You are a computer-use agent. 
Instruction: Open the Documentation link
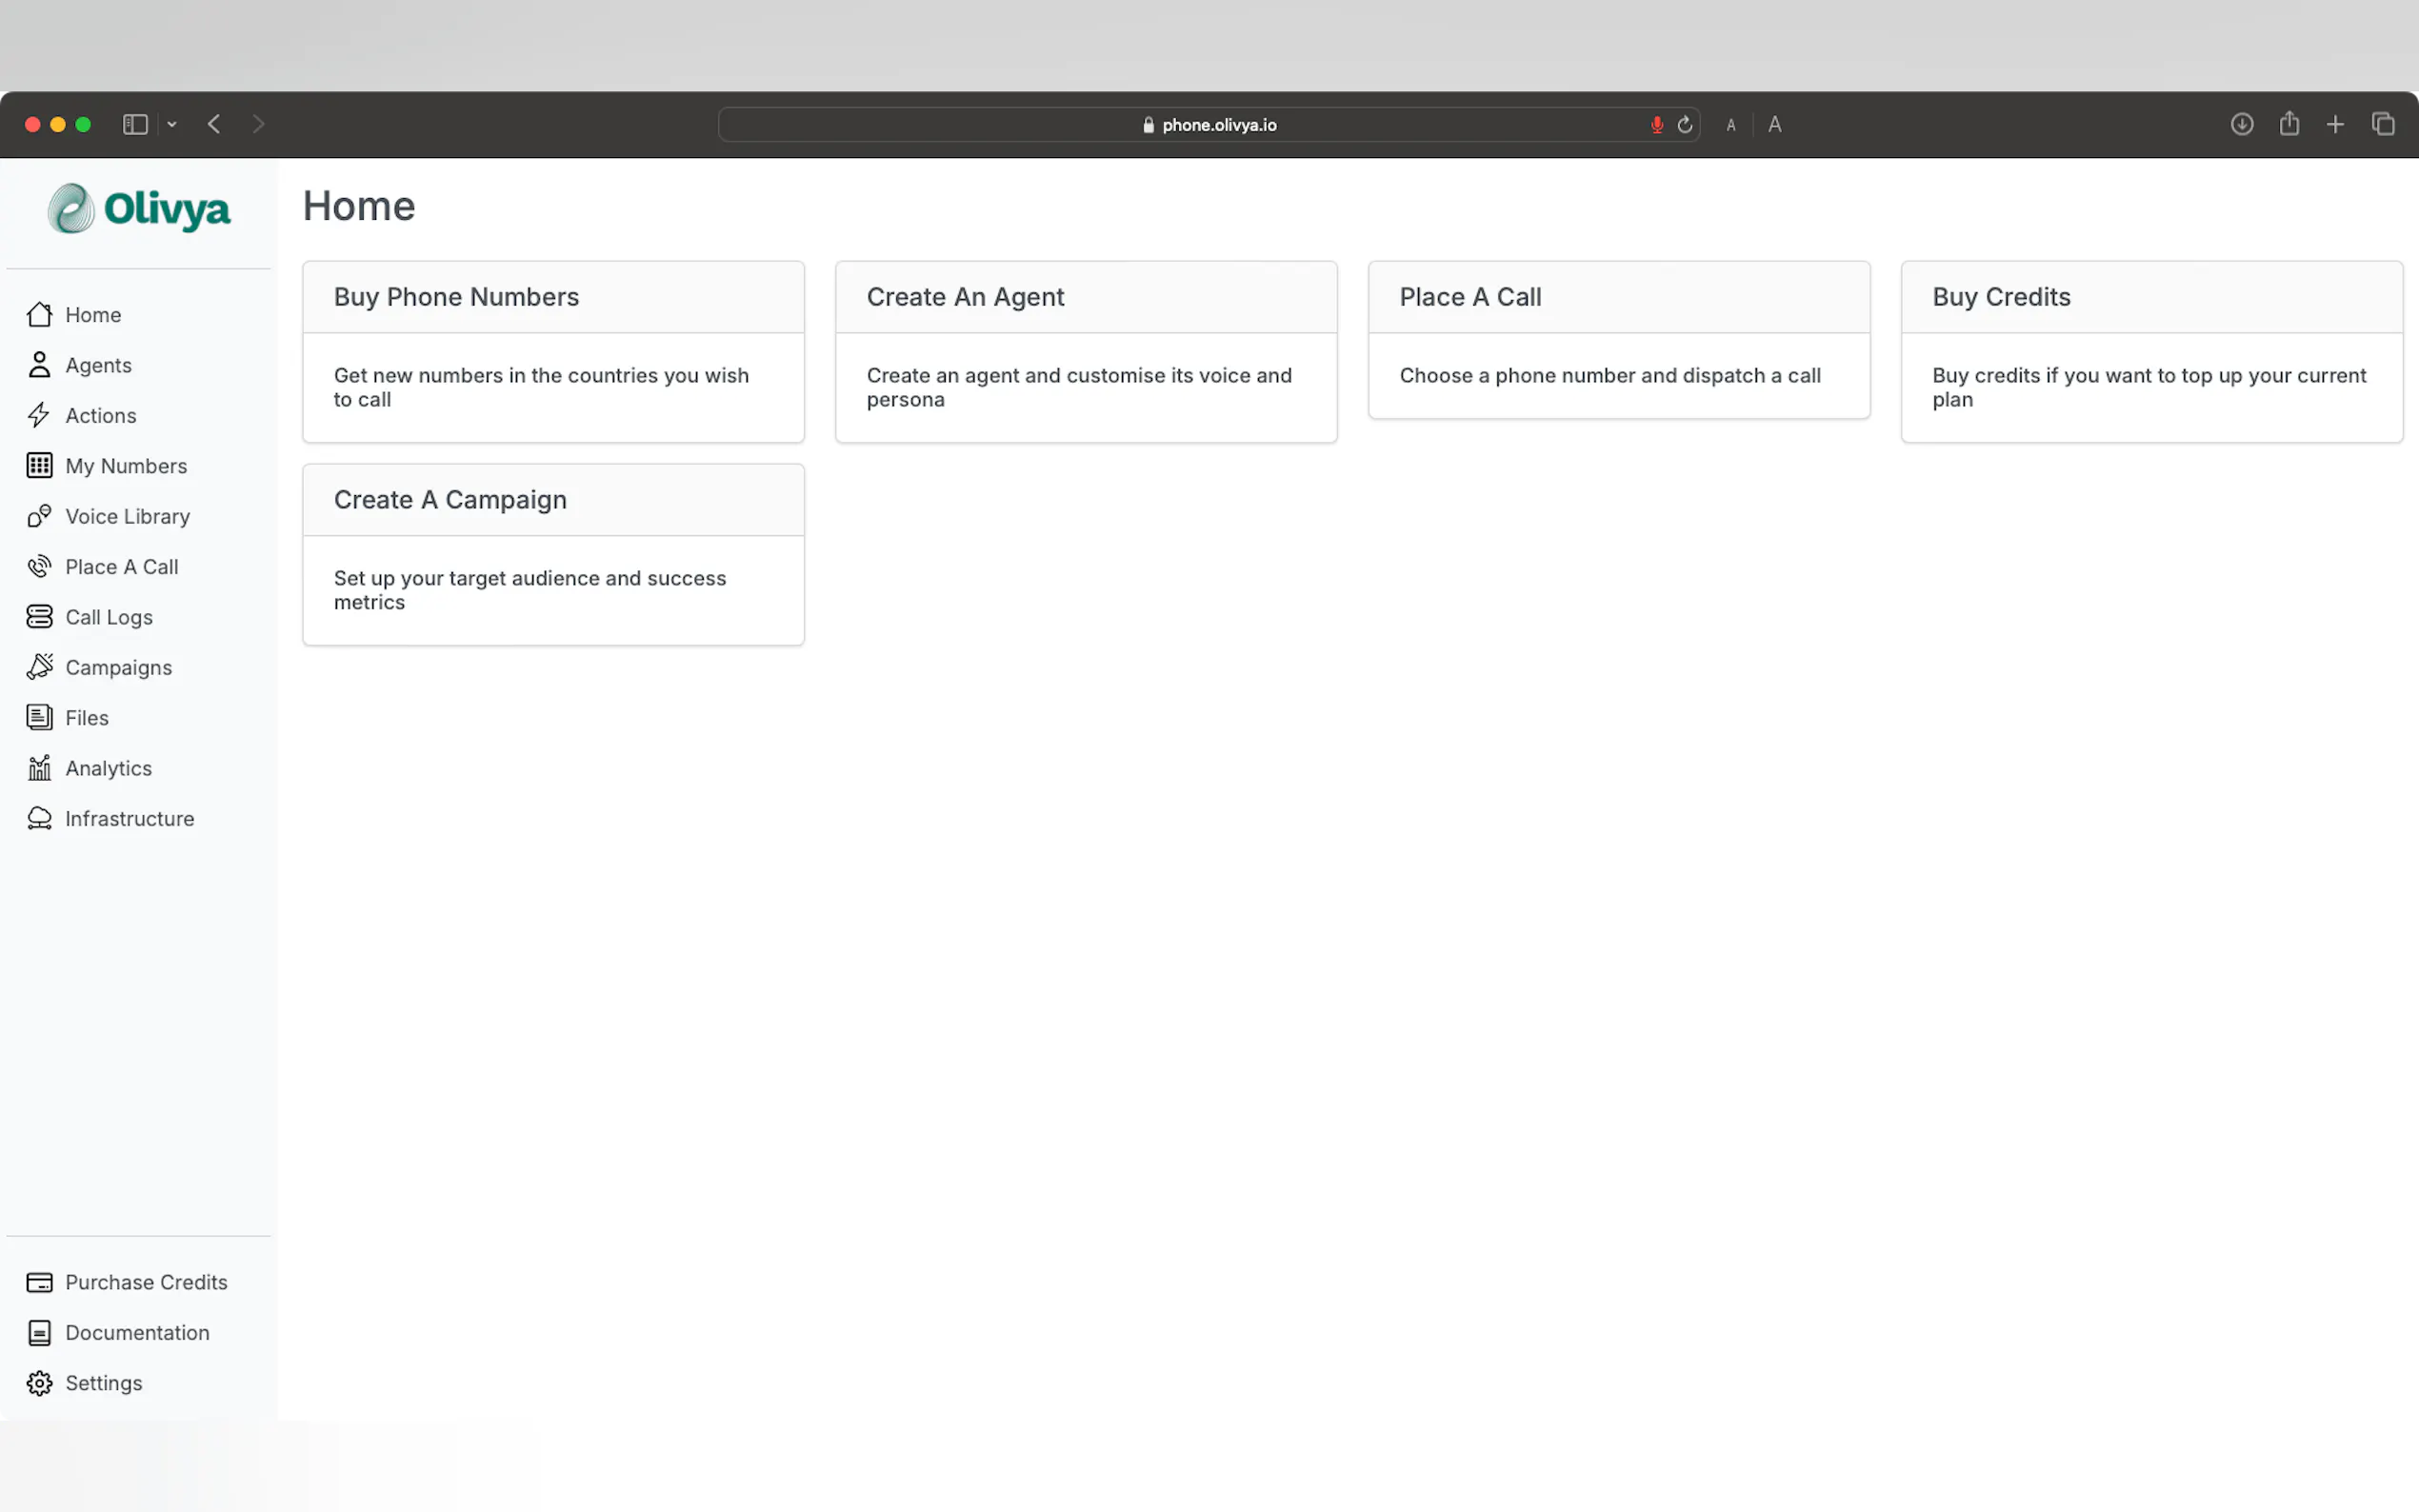(137, 1333)
